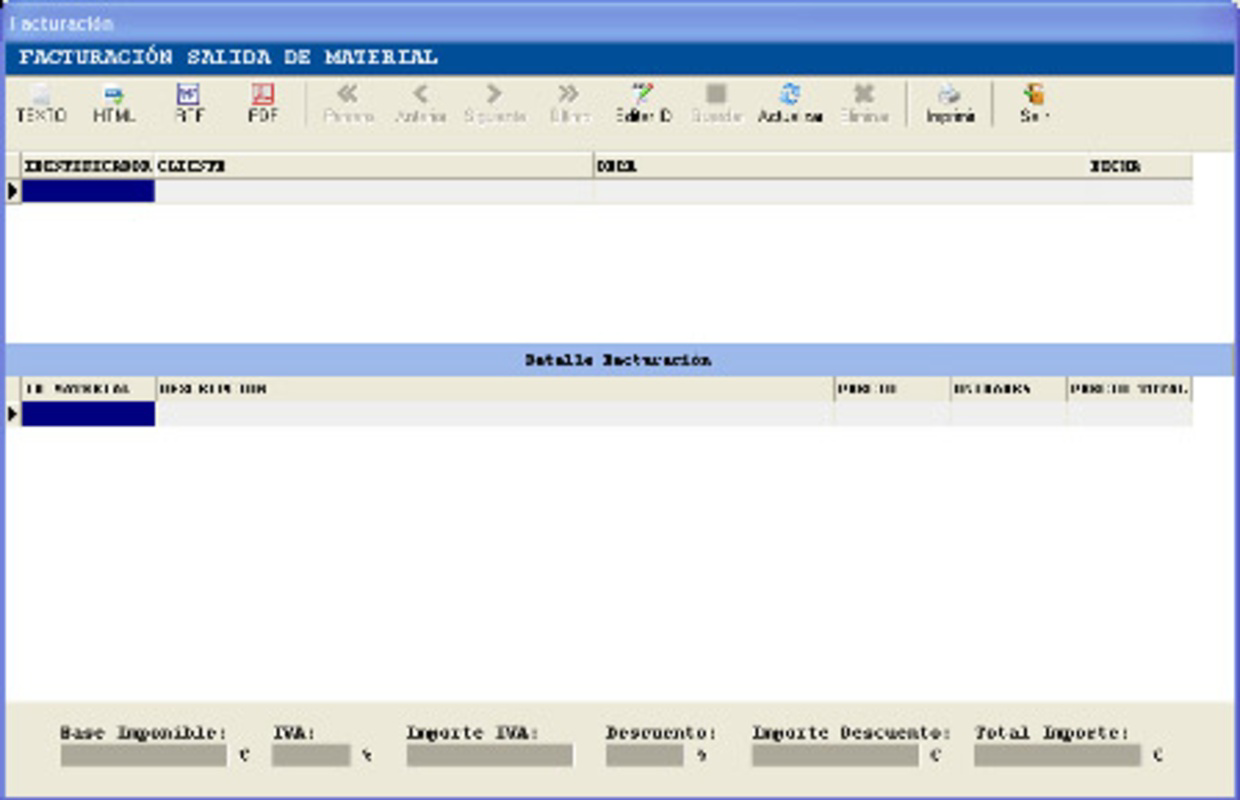The image size is (1240, 800).
Task: Click the Total Importe field
Action: click(x=1058, y=755)
